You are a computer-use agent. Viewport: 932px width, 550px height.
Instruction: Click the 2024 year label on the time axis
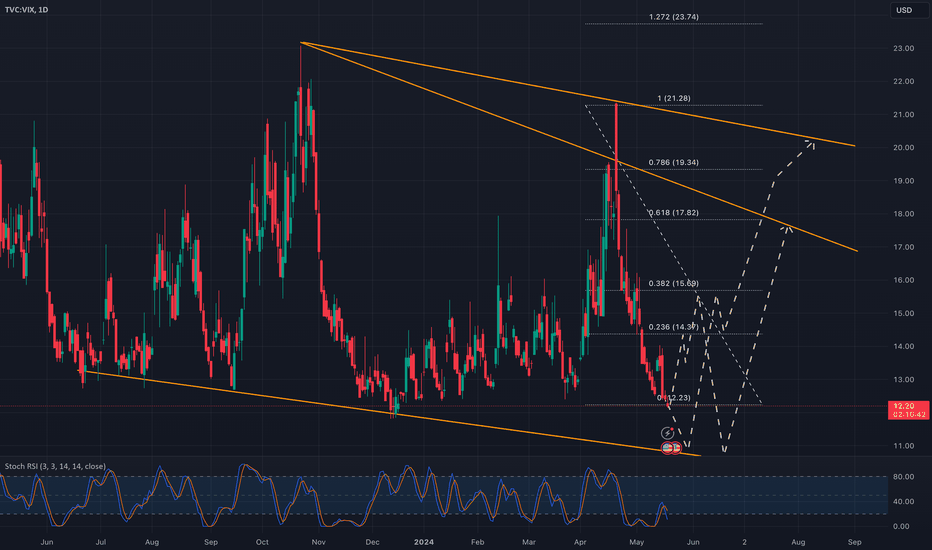(x=424, y=542)
